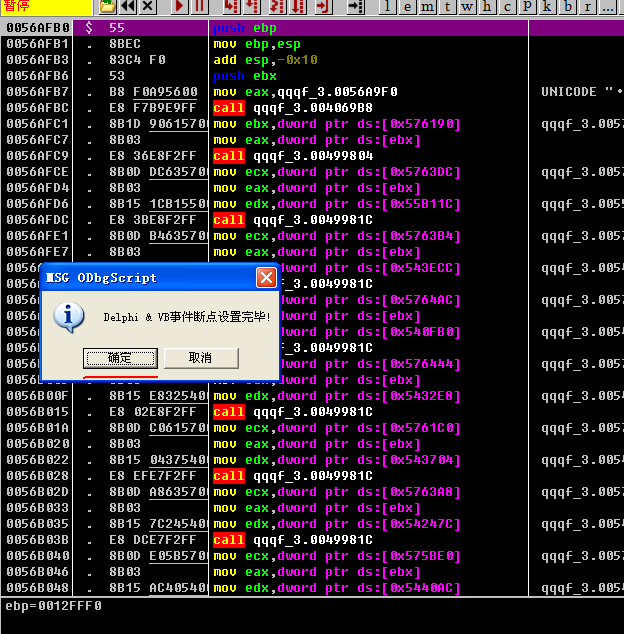
Task: Open Threads window with 't' button
Action: tap(447, 6)
